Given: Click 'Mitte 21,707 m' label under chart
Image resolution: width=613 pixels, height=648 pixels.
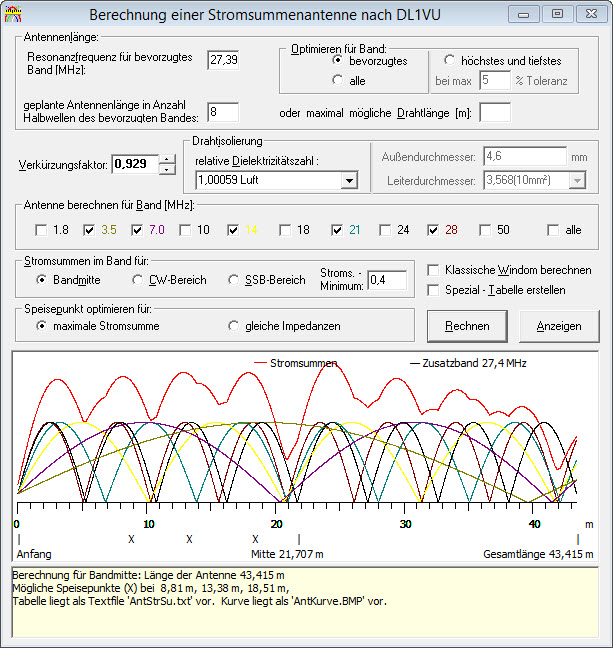Looking at the screenshot, I should [x=287, y=554].
